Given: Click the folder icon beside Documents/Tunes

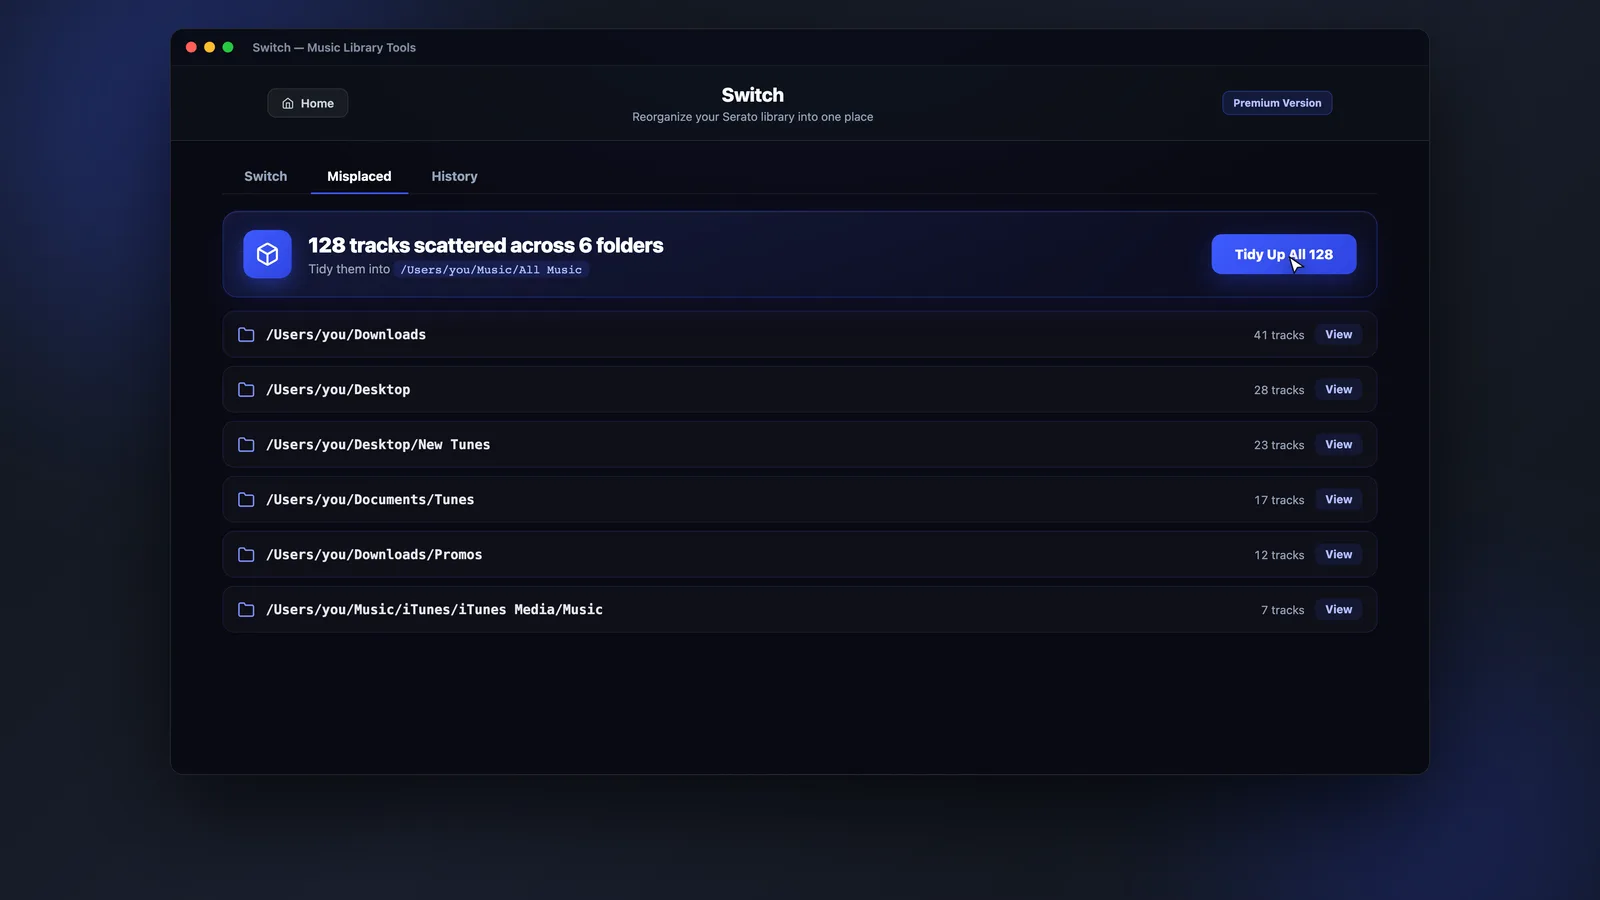Looking at the screenshot, I should [246, 500].
